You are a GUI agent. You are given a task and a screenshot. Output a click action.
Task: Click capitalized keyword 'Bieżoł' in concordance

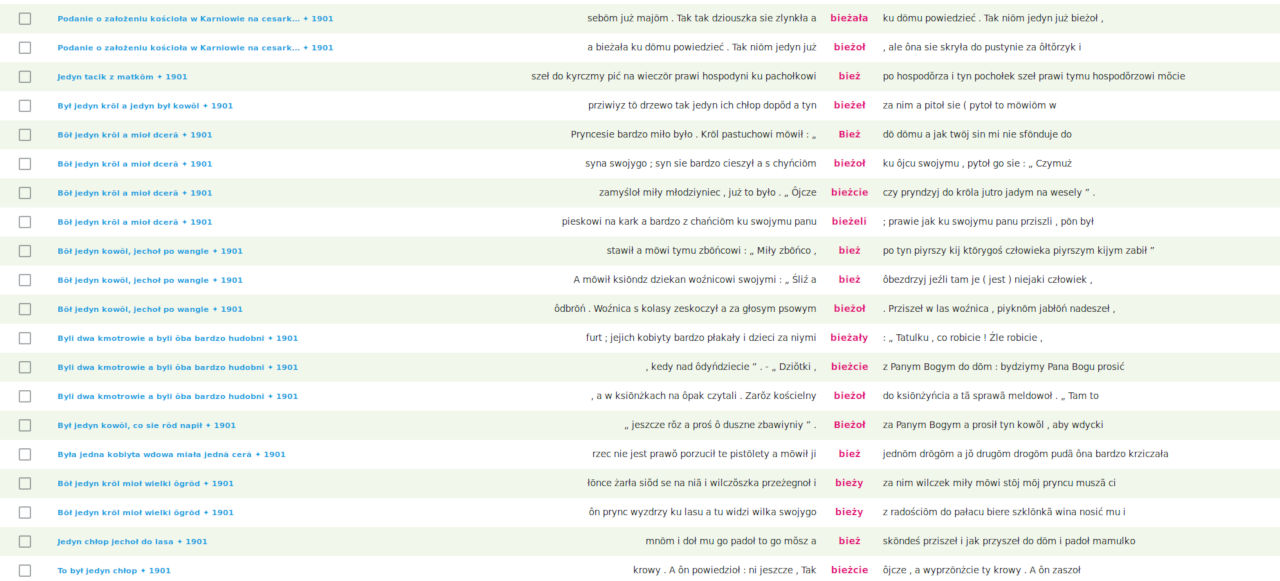tap(849, 425)
